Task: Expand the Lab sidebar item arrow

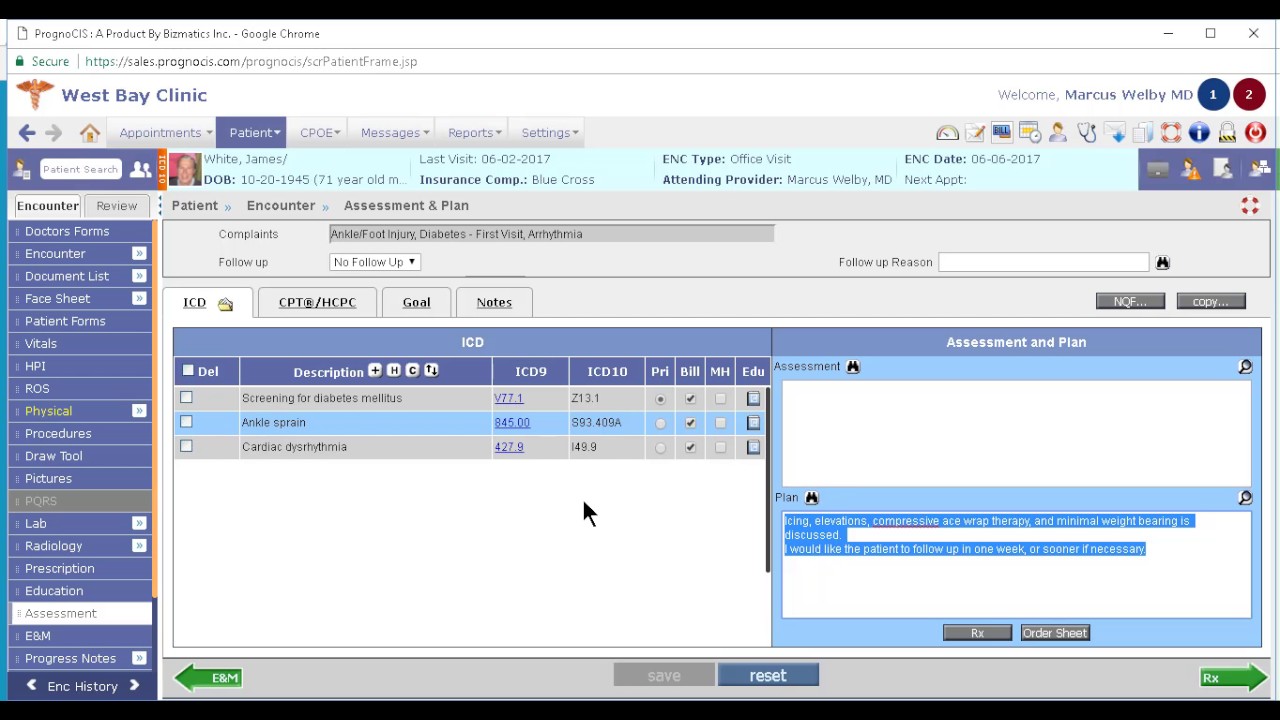Action: 139,524
